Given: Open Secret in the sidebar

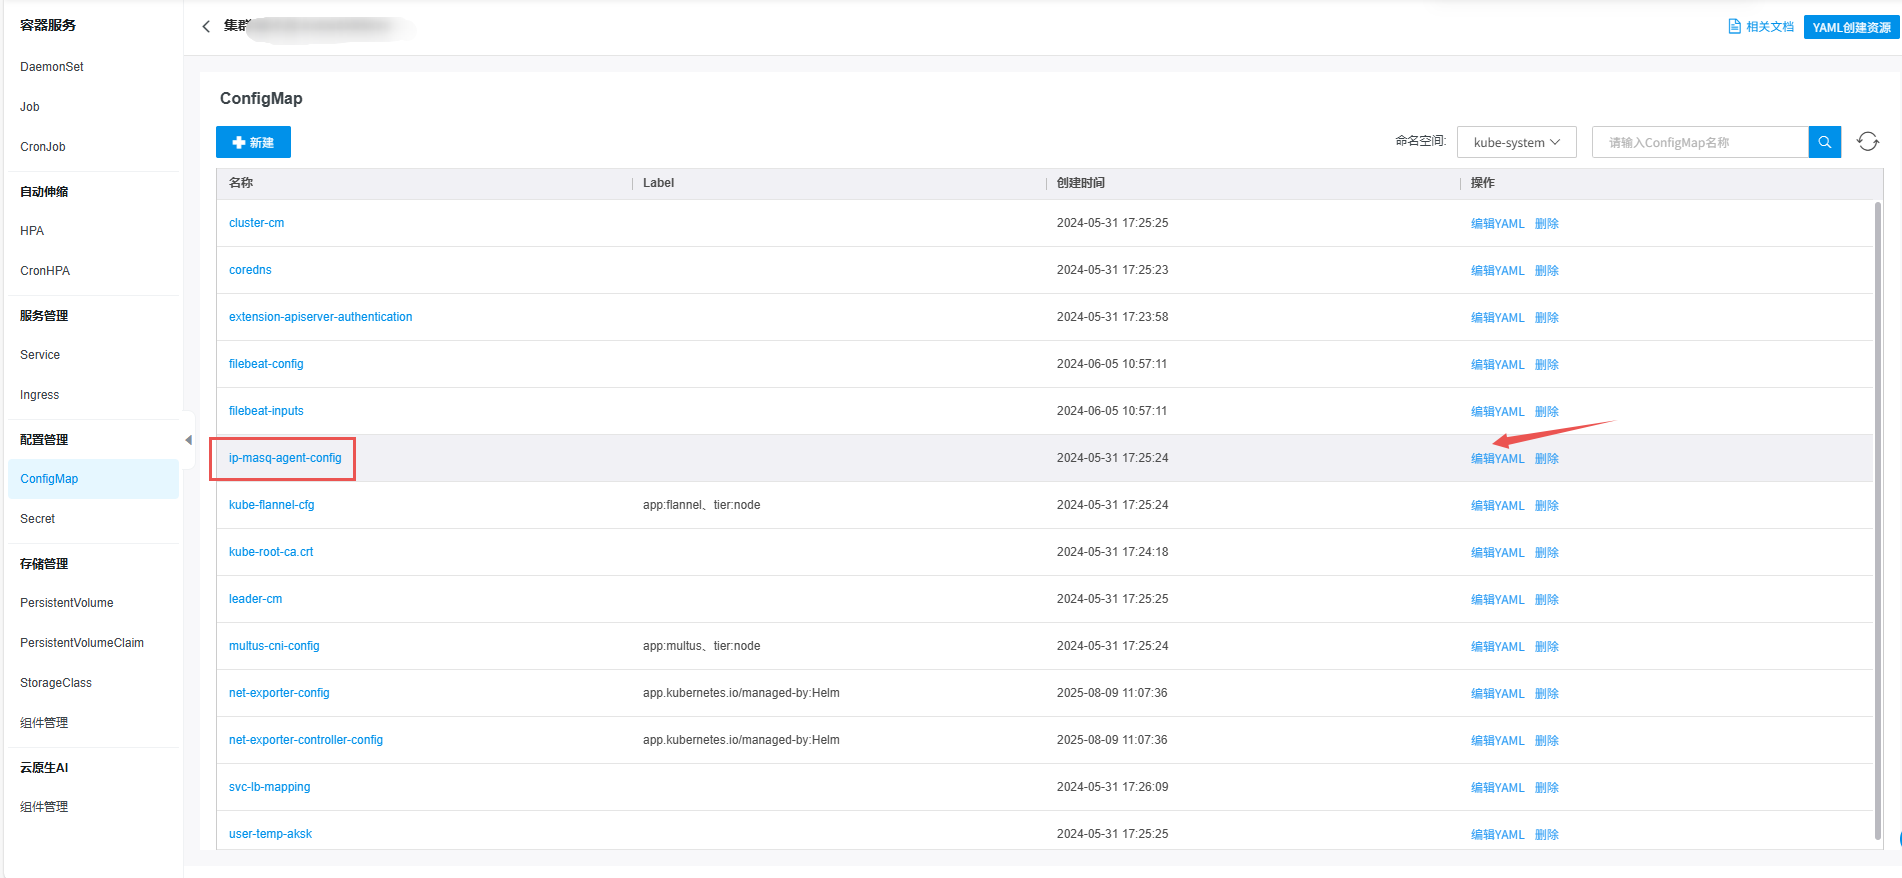Looking at the screenshot, I should tap(37, 519).
